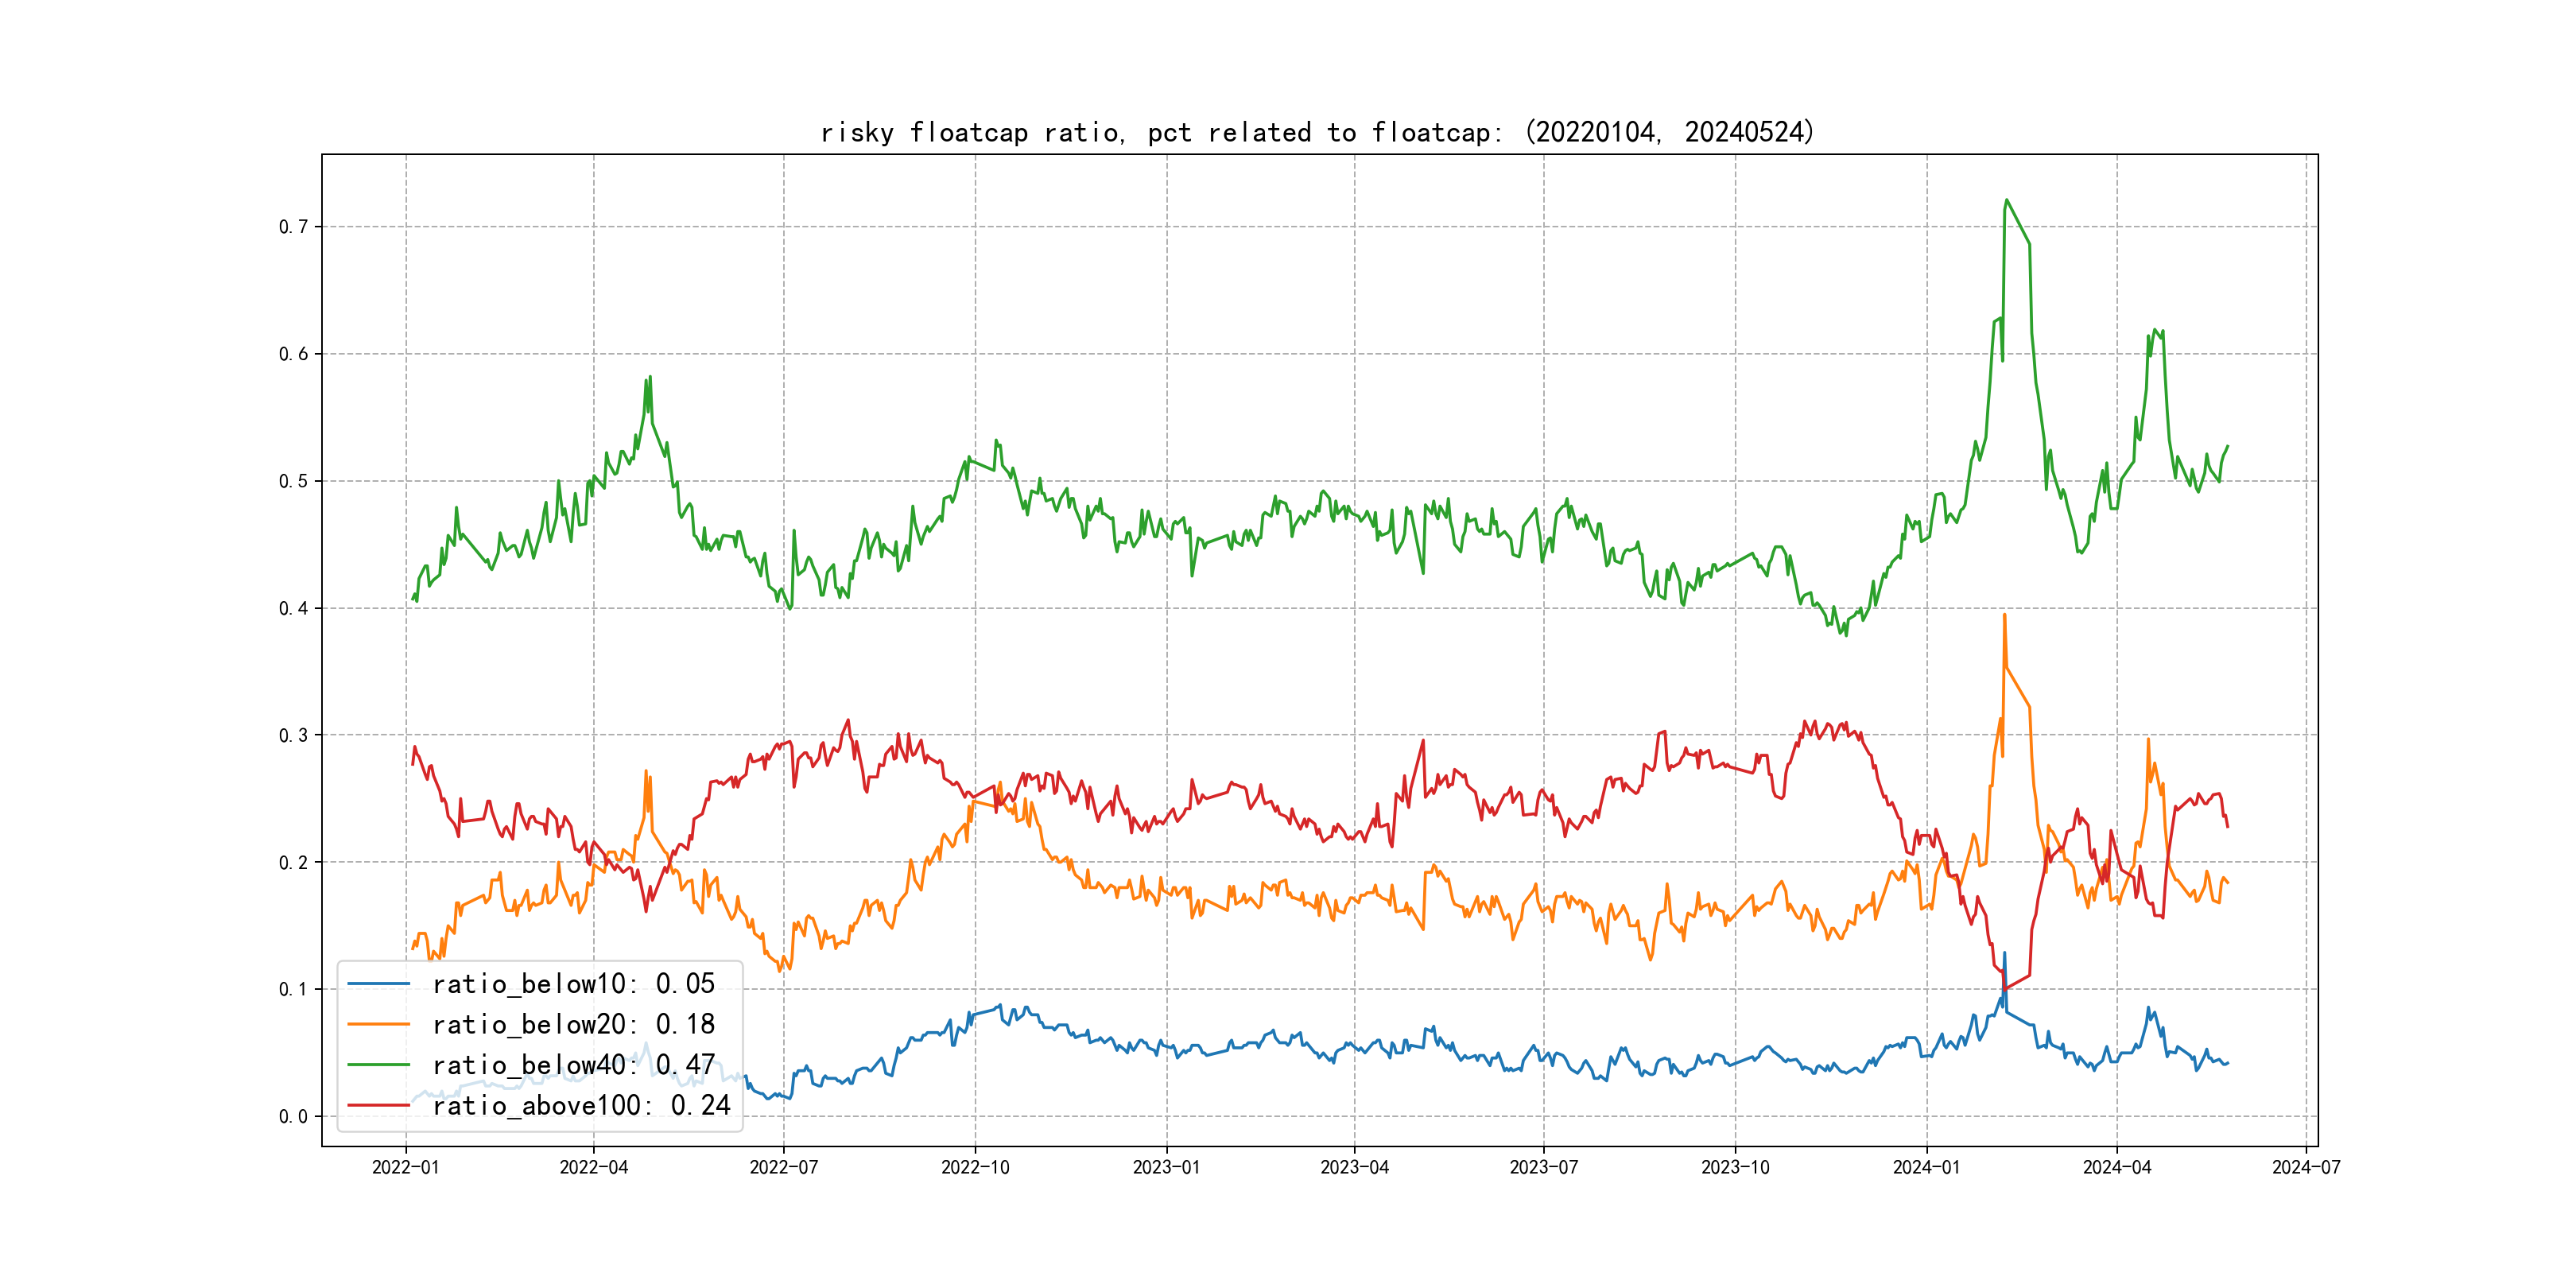
Task: Click the green line's highest peak above 0.7
Action: coord(2006,201)
